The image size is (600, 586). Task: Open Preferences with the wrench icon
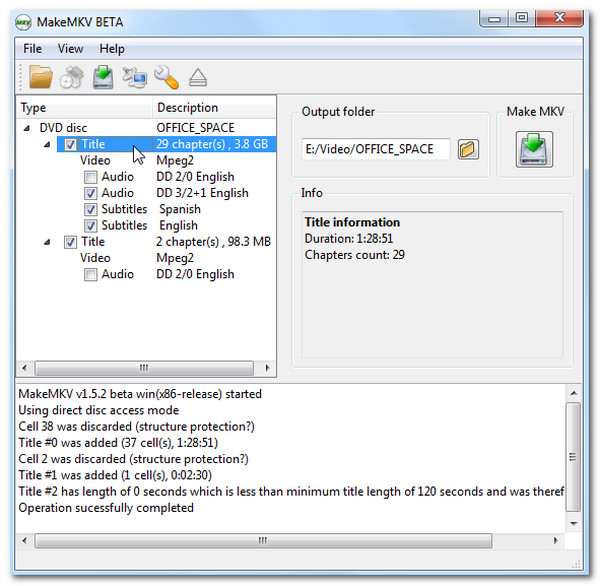pos(166,77)
